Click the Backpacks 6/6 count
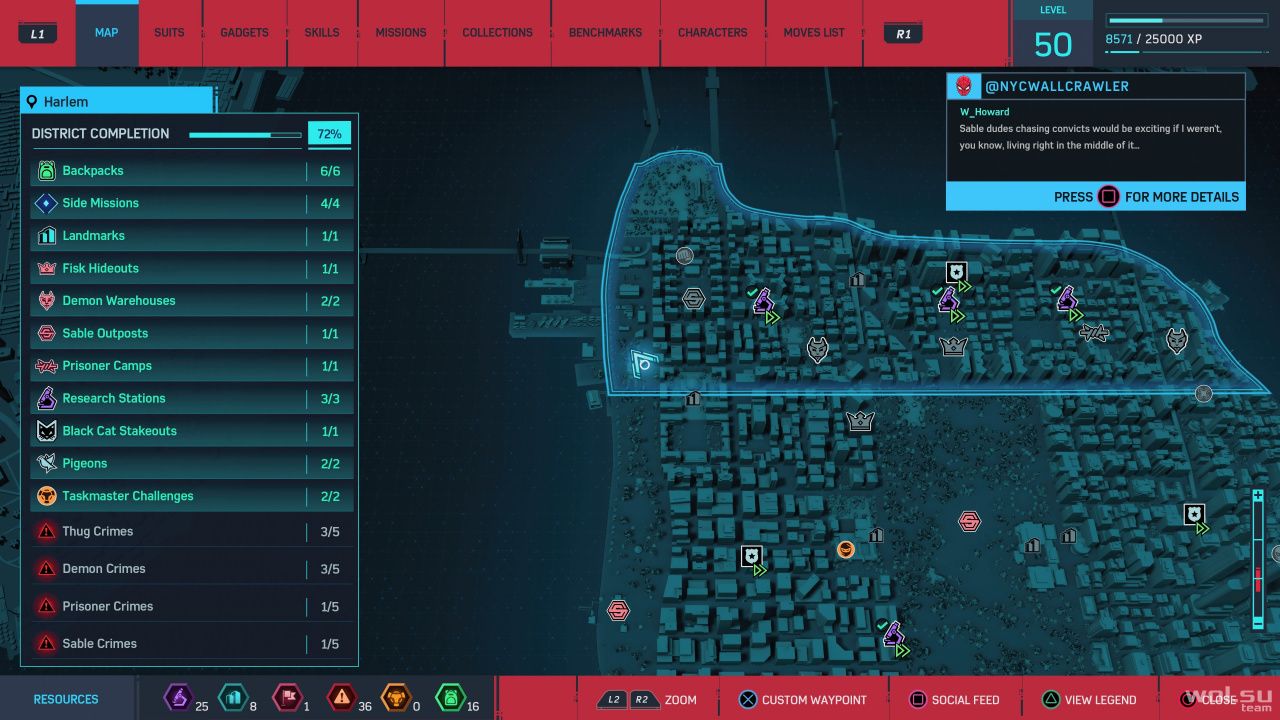1280x720 pixels. (x=330, y=171)
